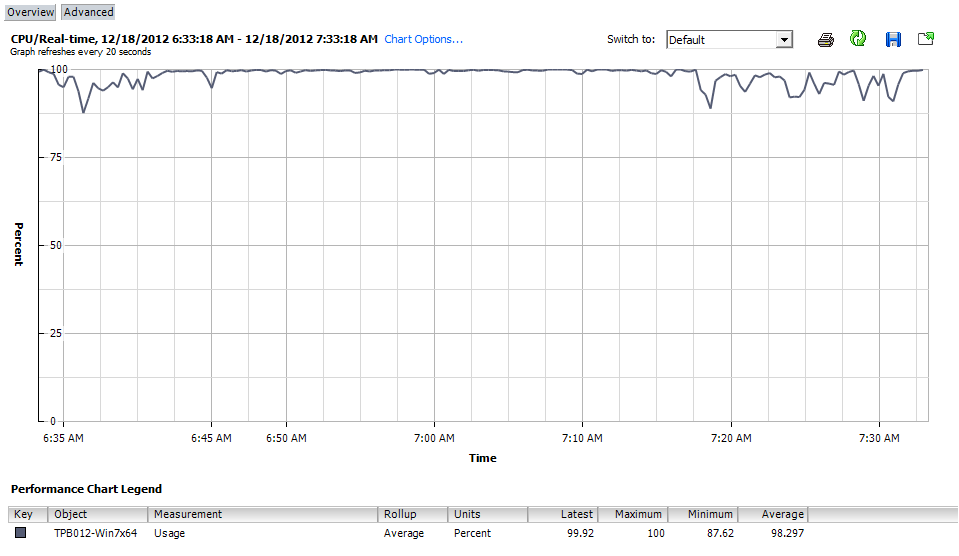Viewport: 959px width, 556px height.
Task: Click the Default chart view combo box
Action: click(721, 40)
